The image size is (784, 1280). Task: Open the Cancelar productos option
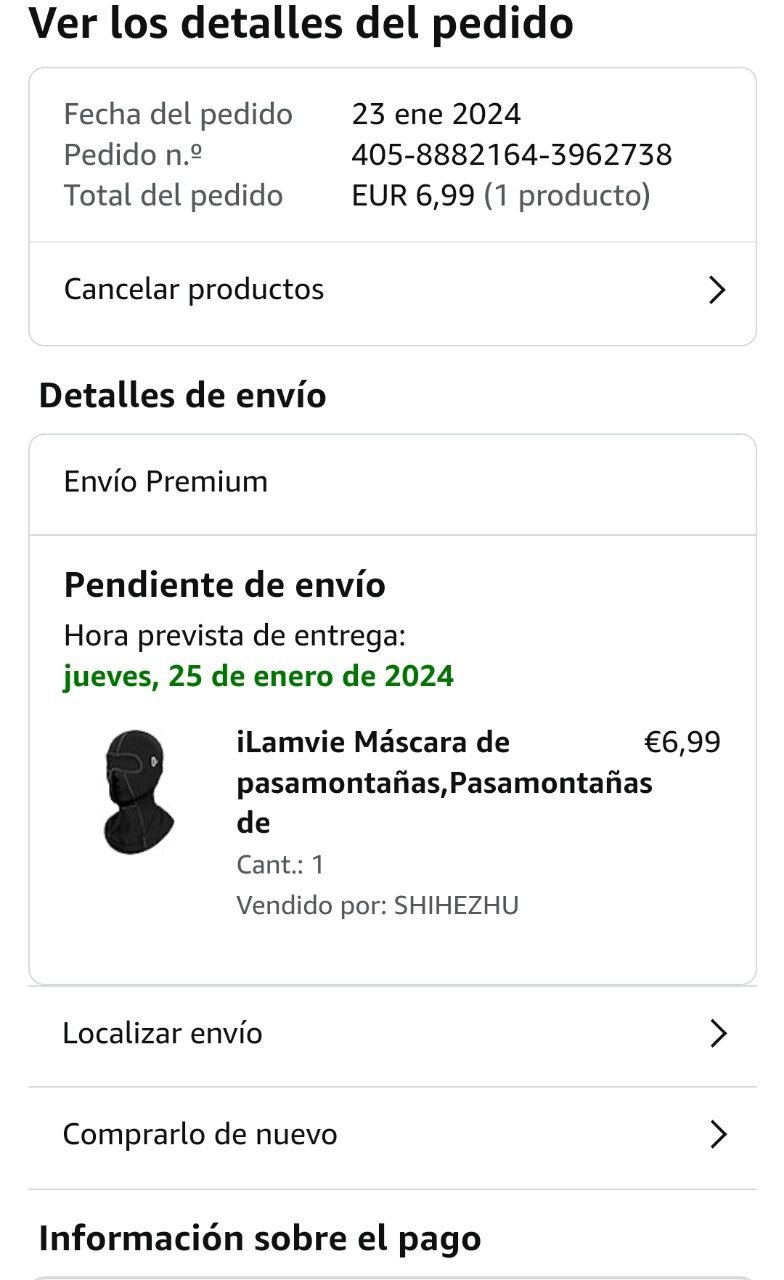[x=194, y=290]
